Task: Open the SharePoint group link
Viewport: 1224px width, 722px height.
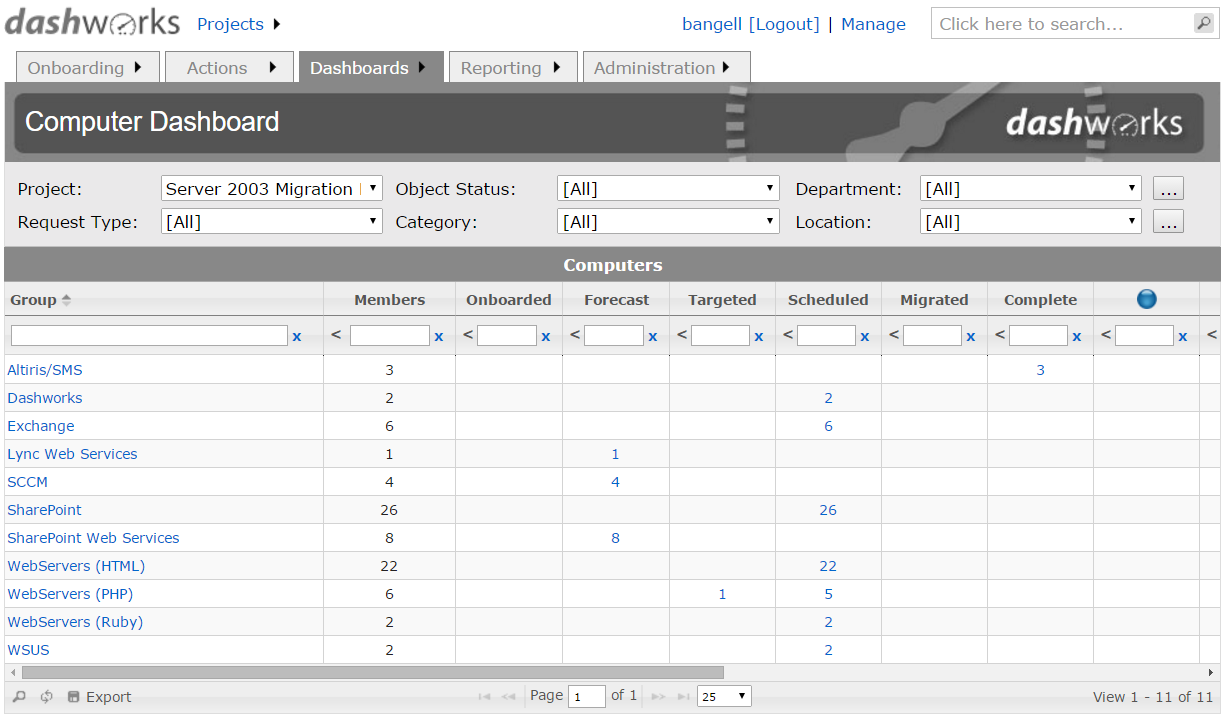Action: pyautogui.click(x=44, y=509)
